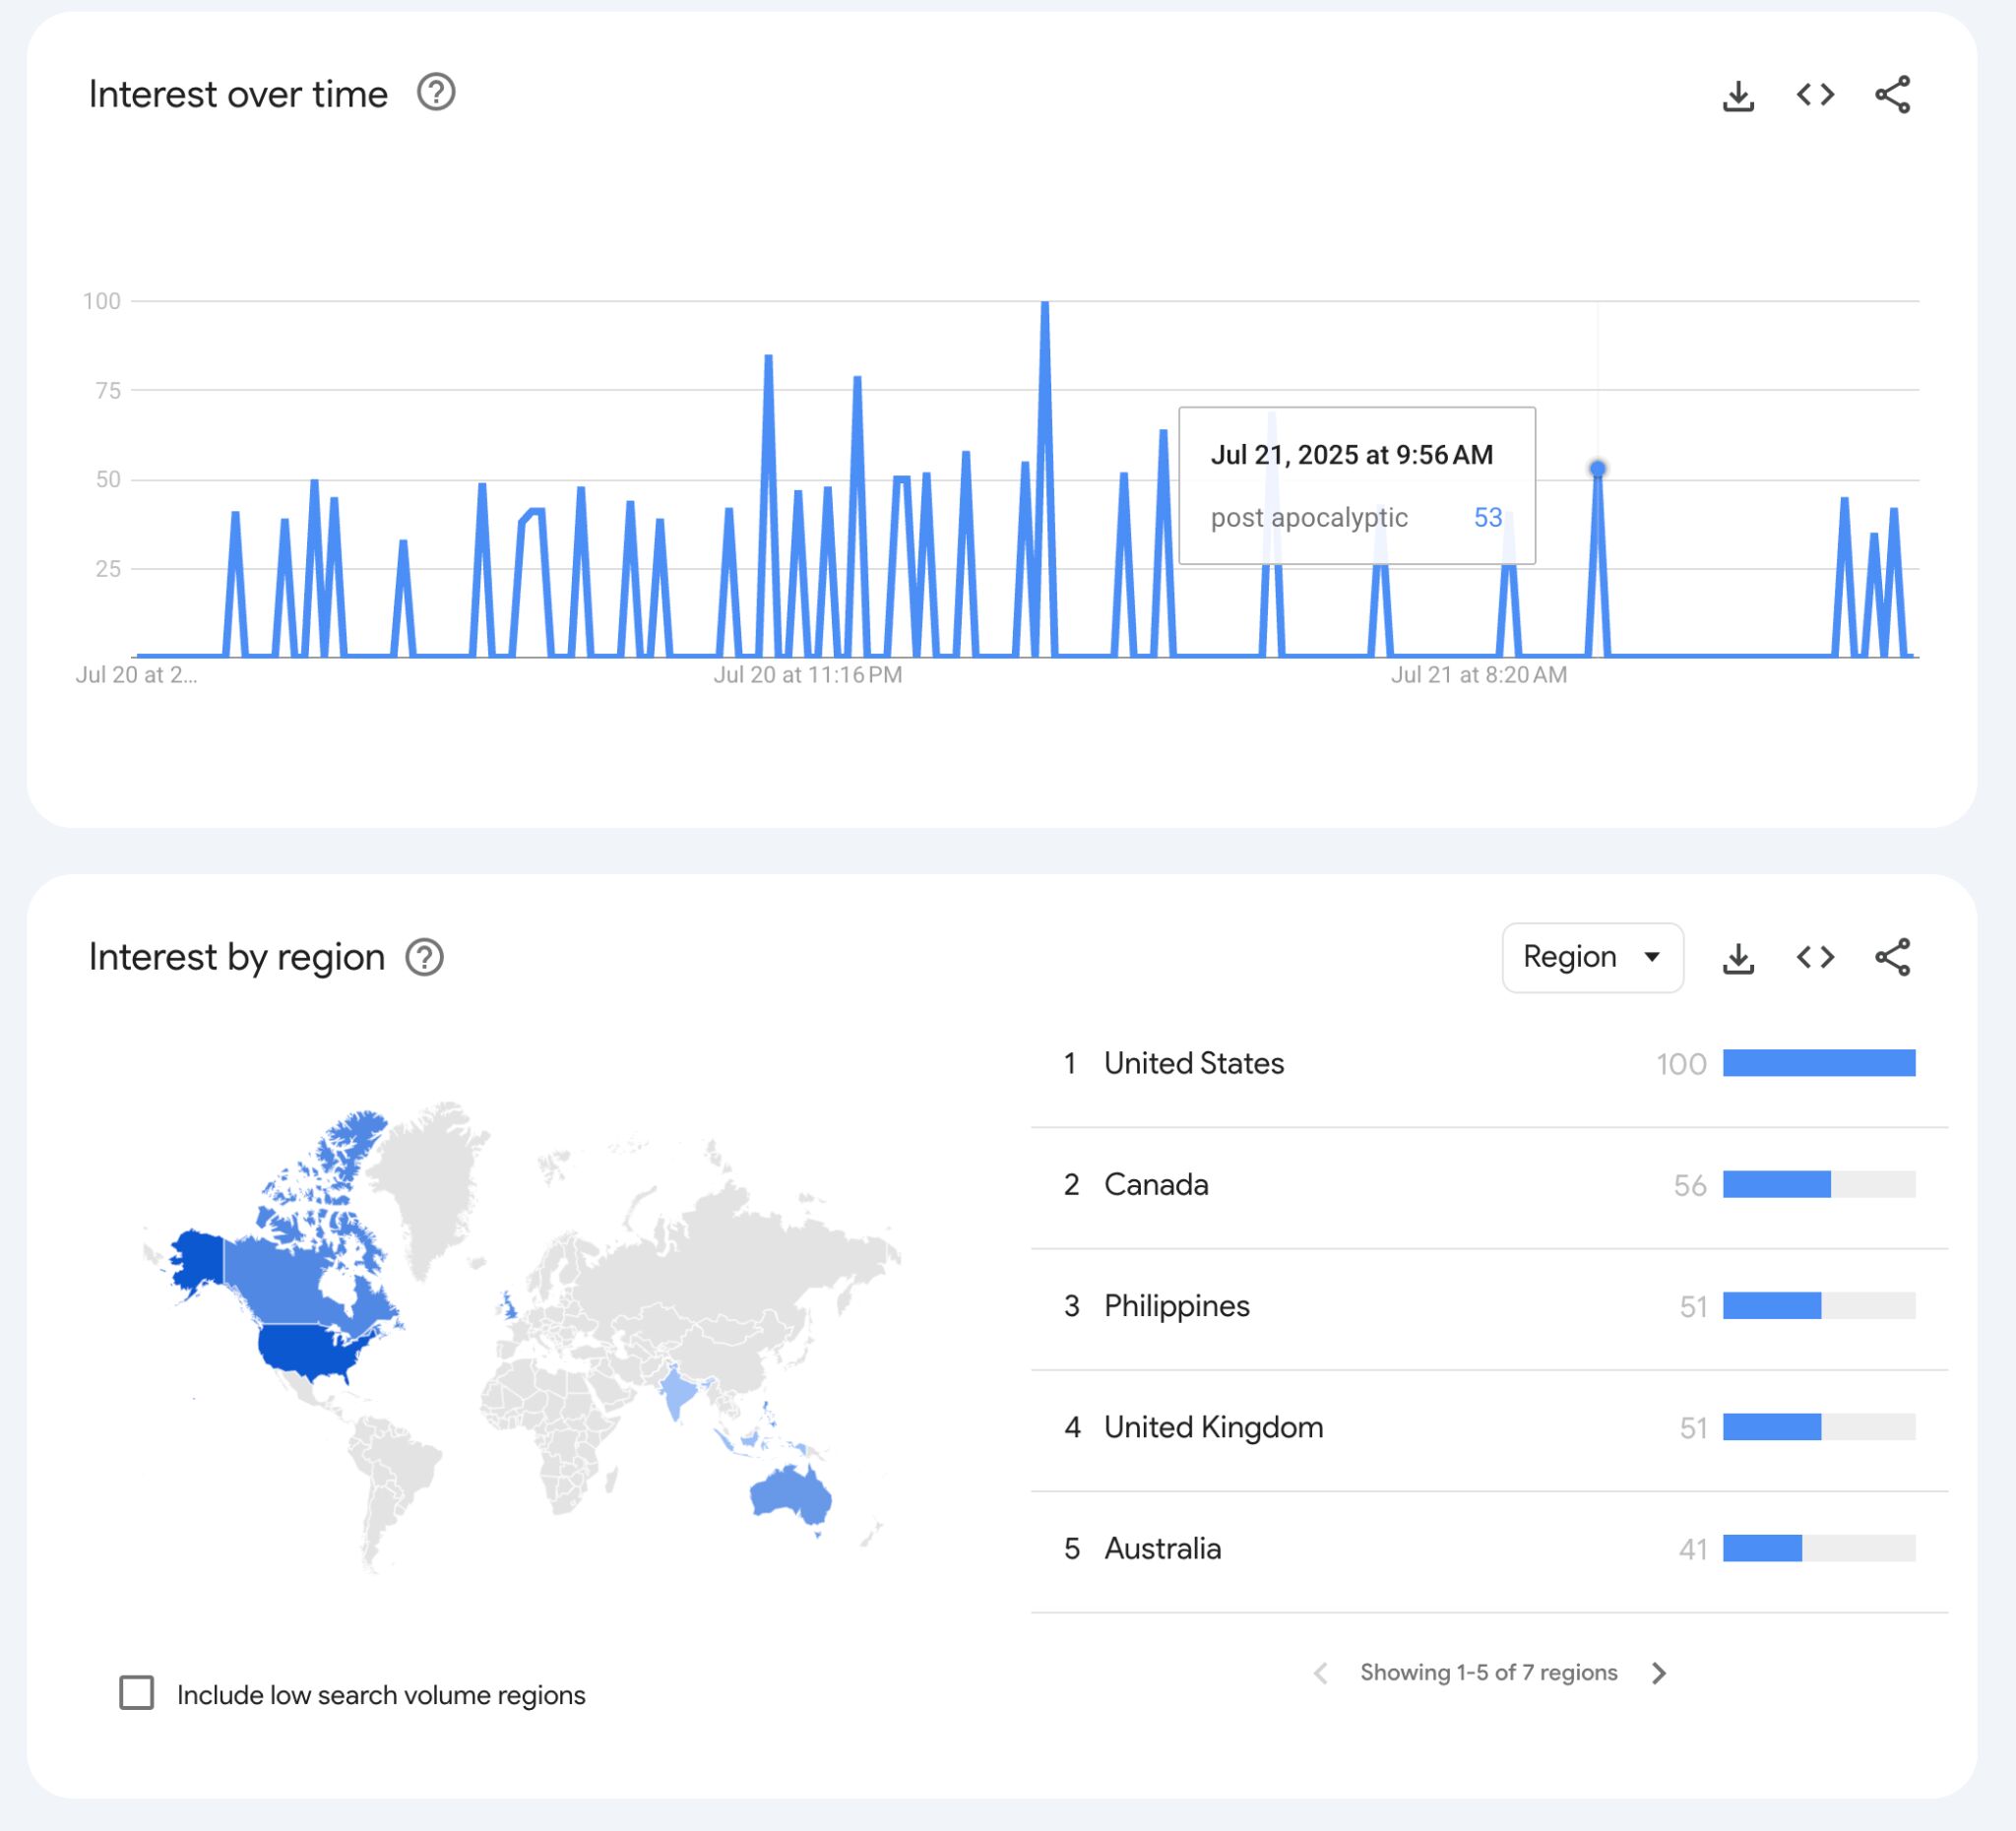Select Canada in region list

pyautogui.click(x=1156, y=1185)
